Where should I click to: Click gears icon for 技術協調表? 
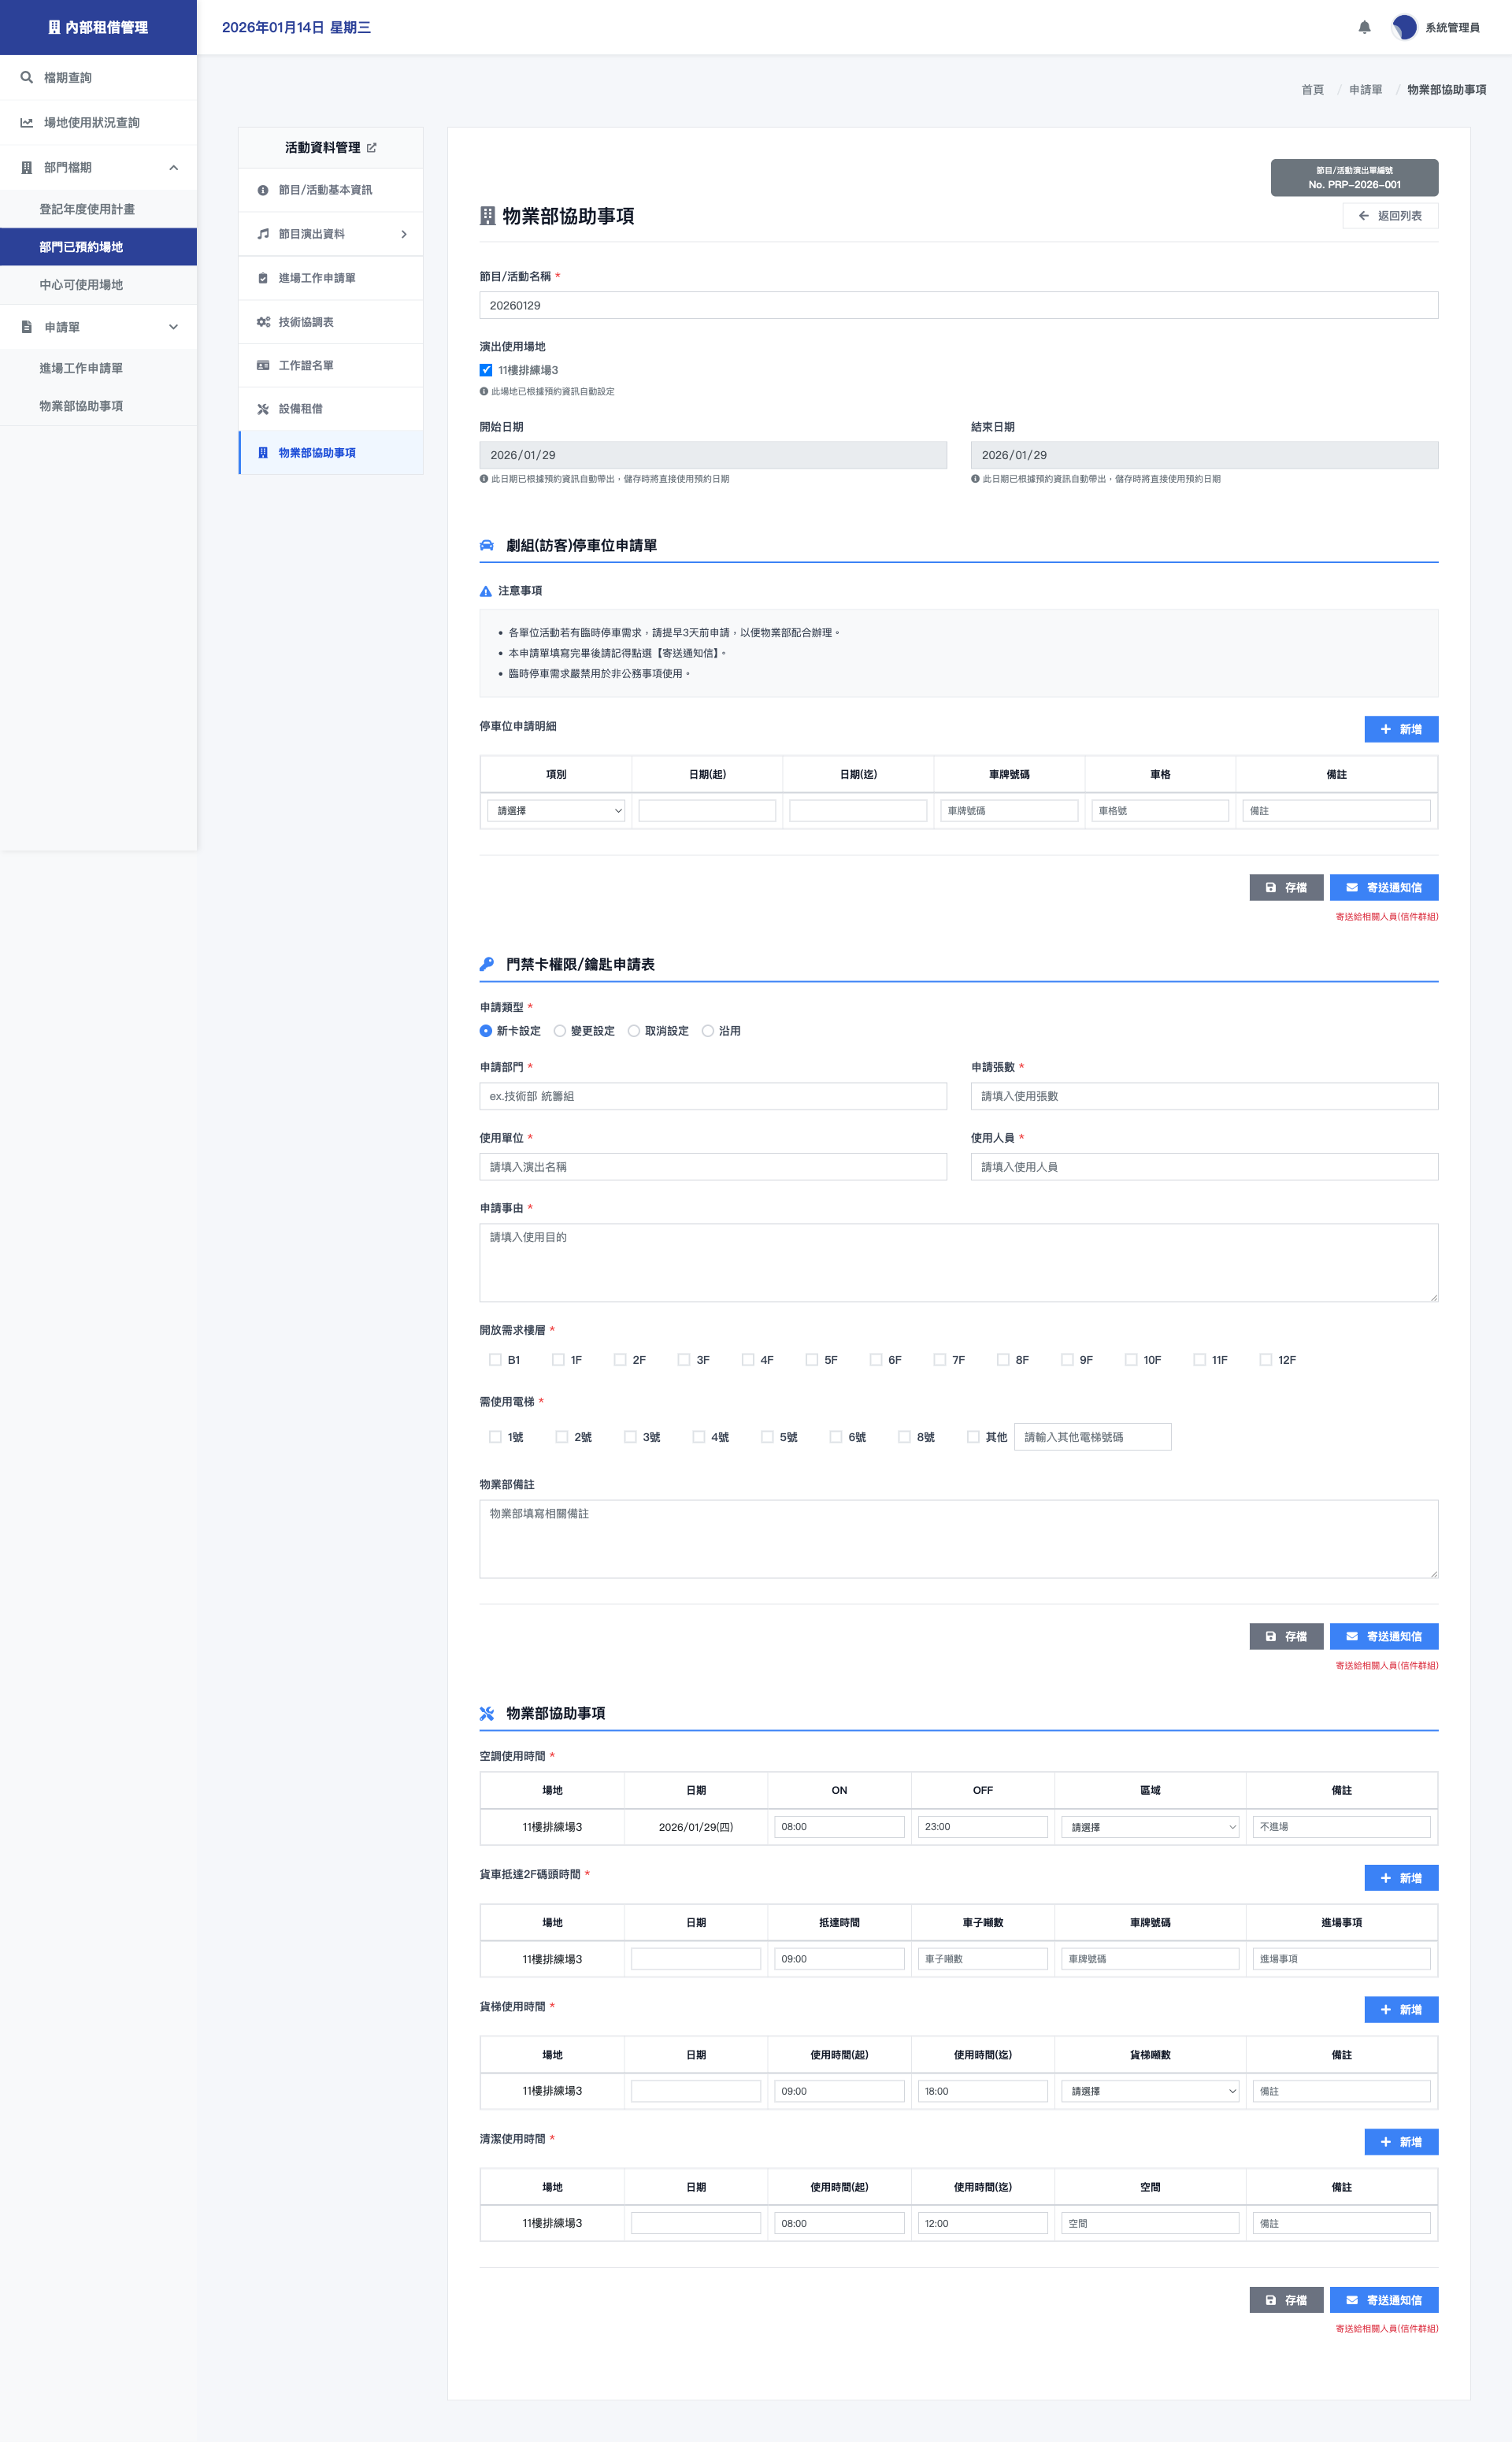[x=263, y=322]
